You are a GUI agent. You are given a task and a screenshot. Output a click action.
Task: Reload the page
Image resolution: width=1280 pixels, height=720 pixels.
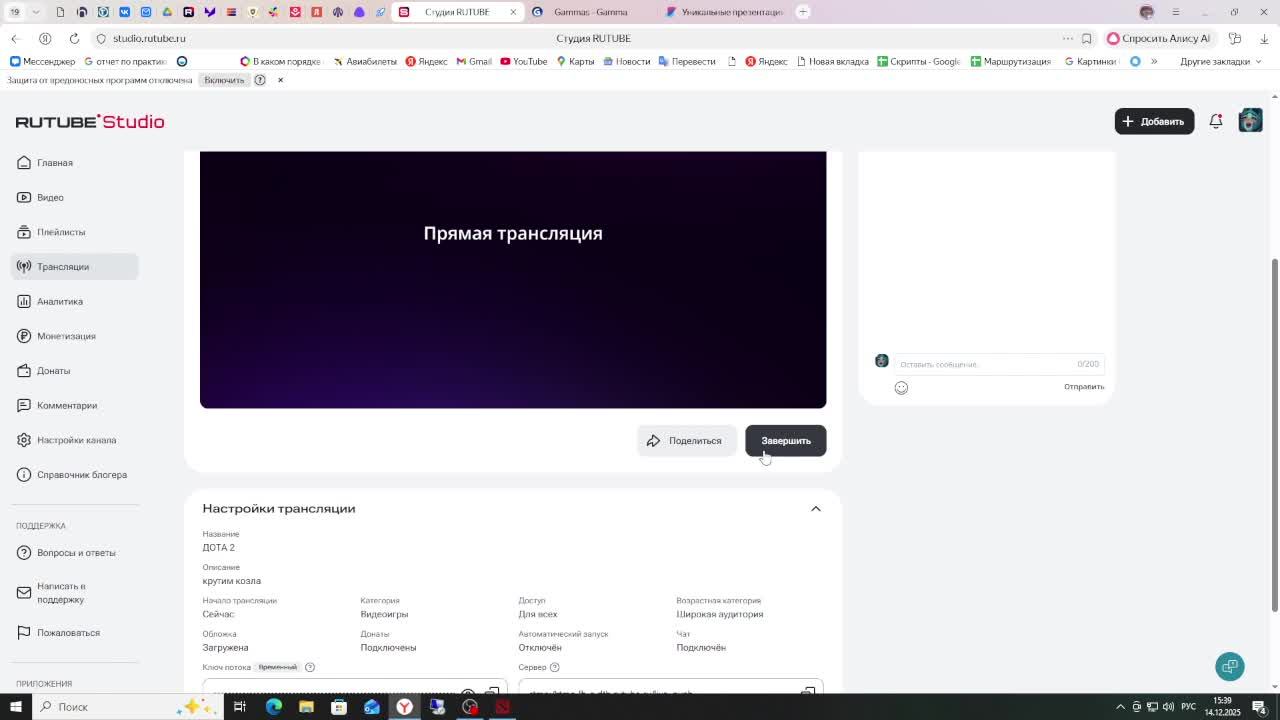tap(74, 38)
